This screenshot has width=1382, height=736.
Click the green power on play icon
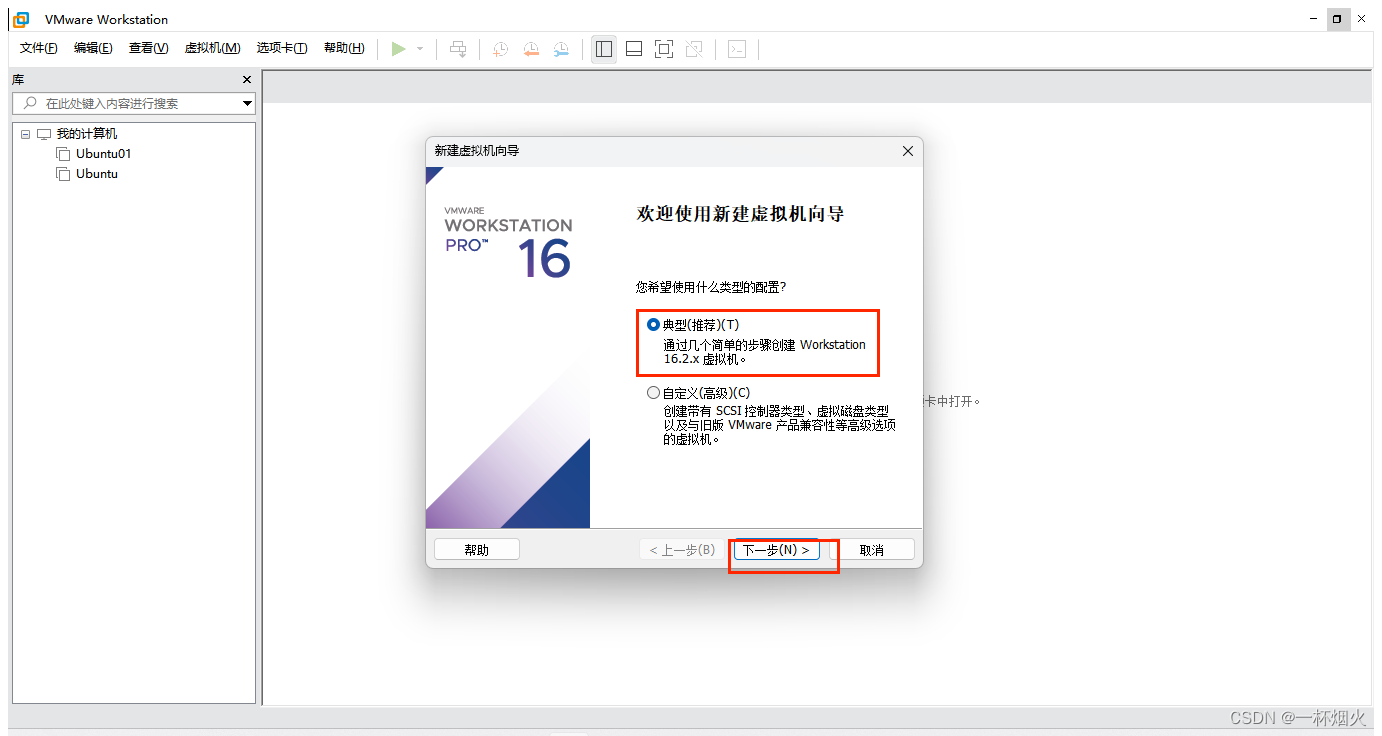[x=398, y=49]
